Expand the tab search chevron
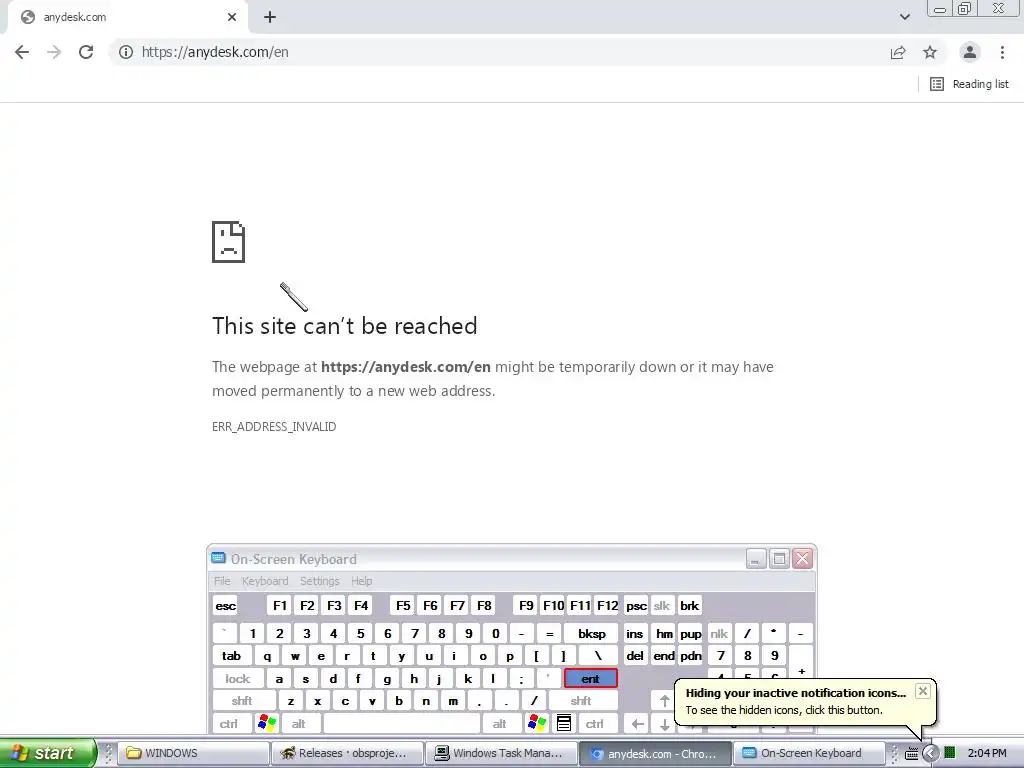1024x768 pixels. [x=904, y=17]
